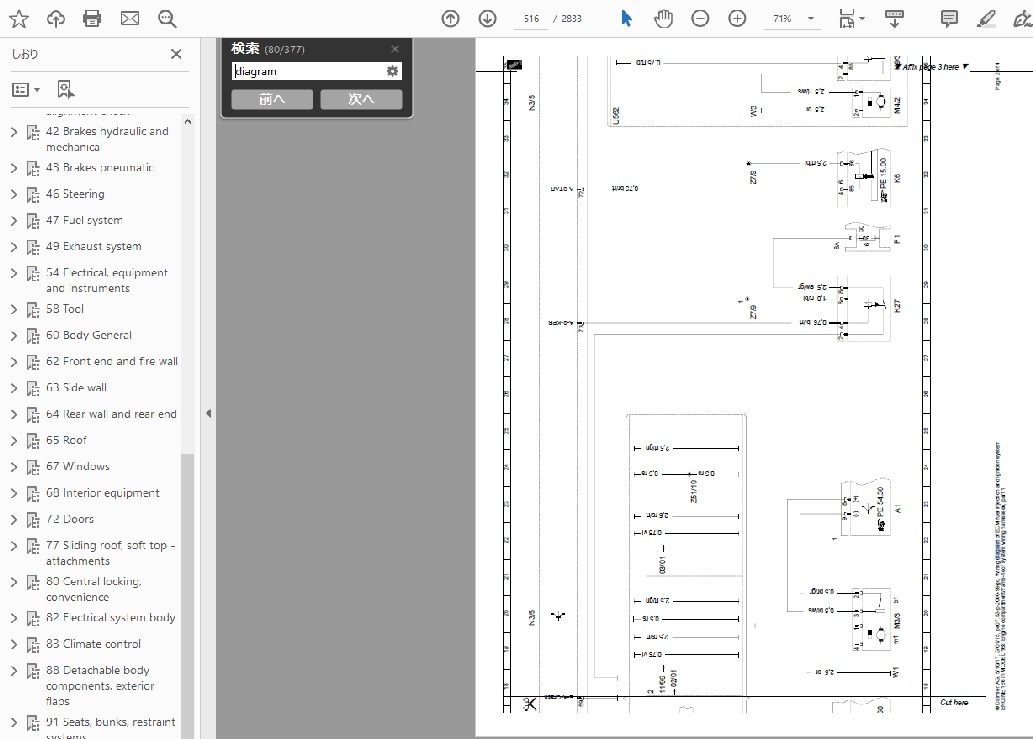The image size is (1033, 739).
Task: Open the 62 Front end and fire wall bookmark
Action: tap(112, 362)
